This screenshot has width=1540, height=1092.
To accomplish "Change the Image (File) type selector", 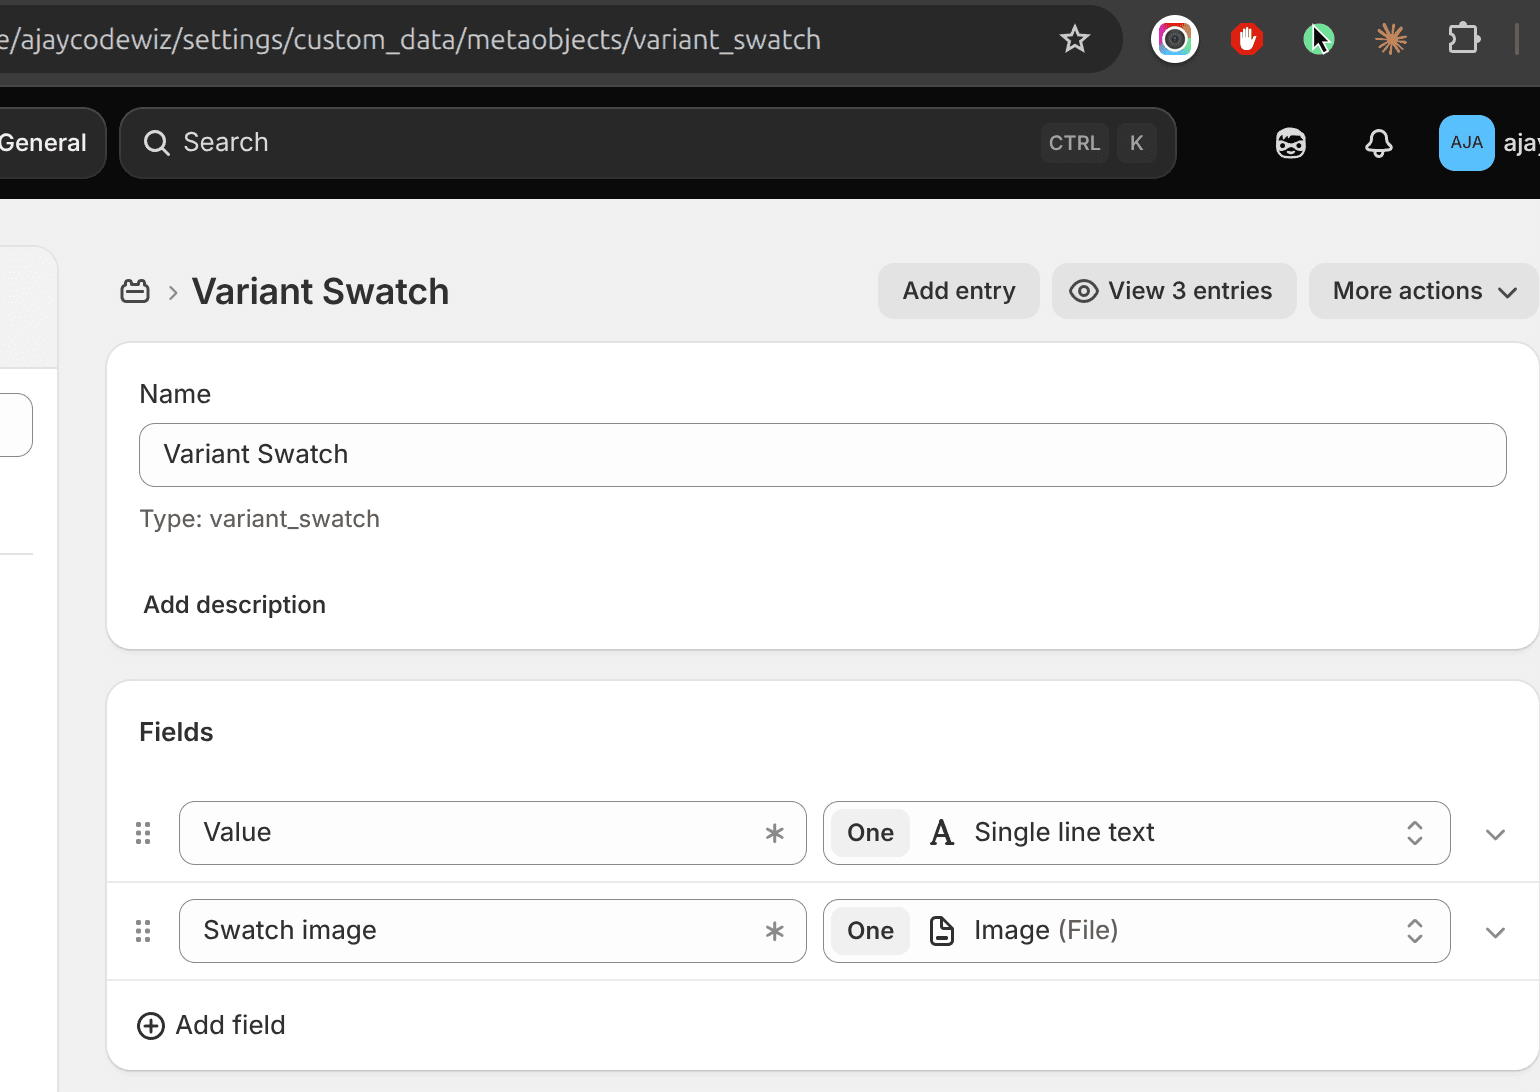I will pos(1136,931).
